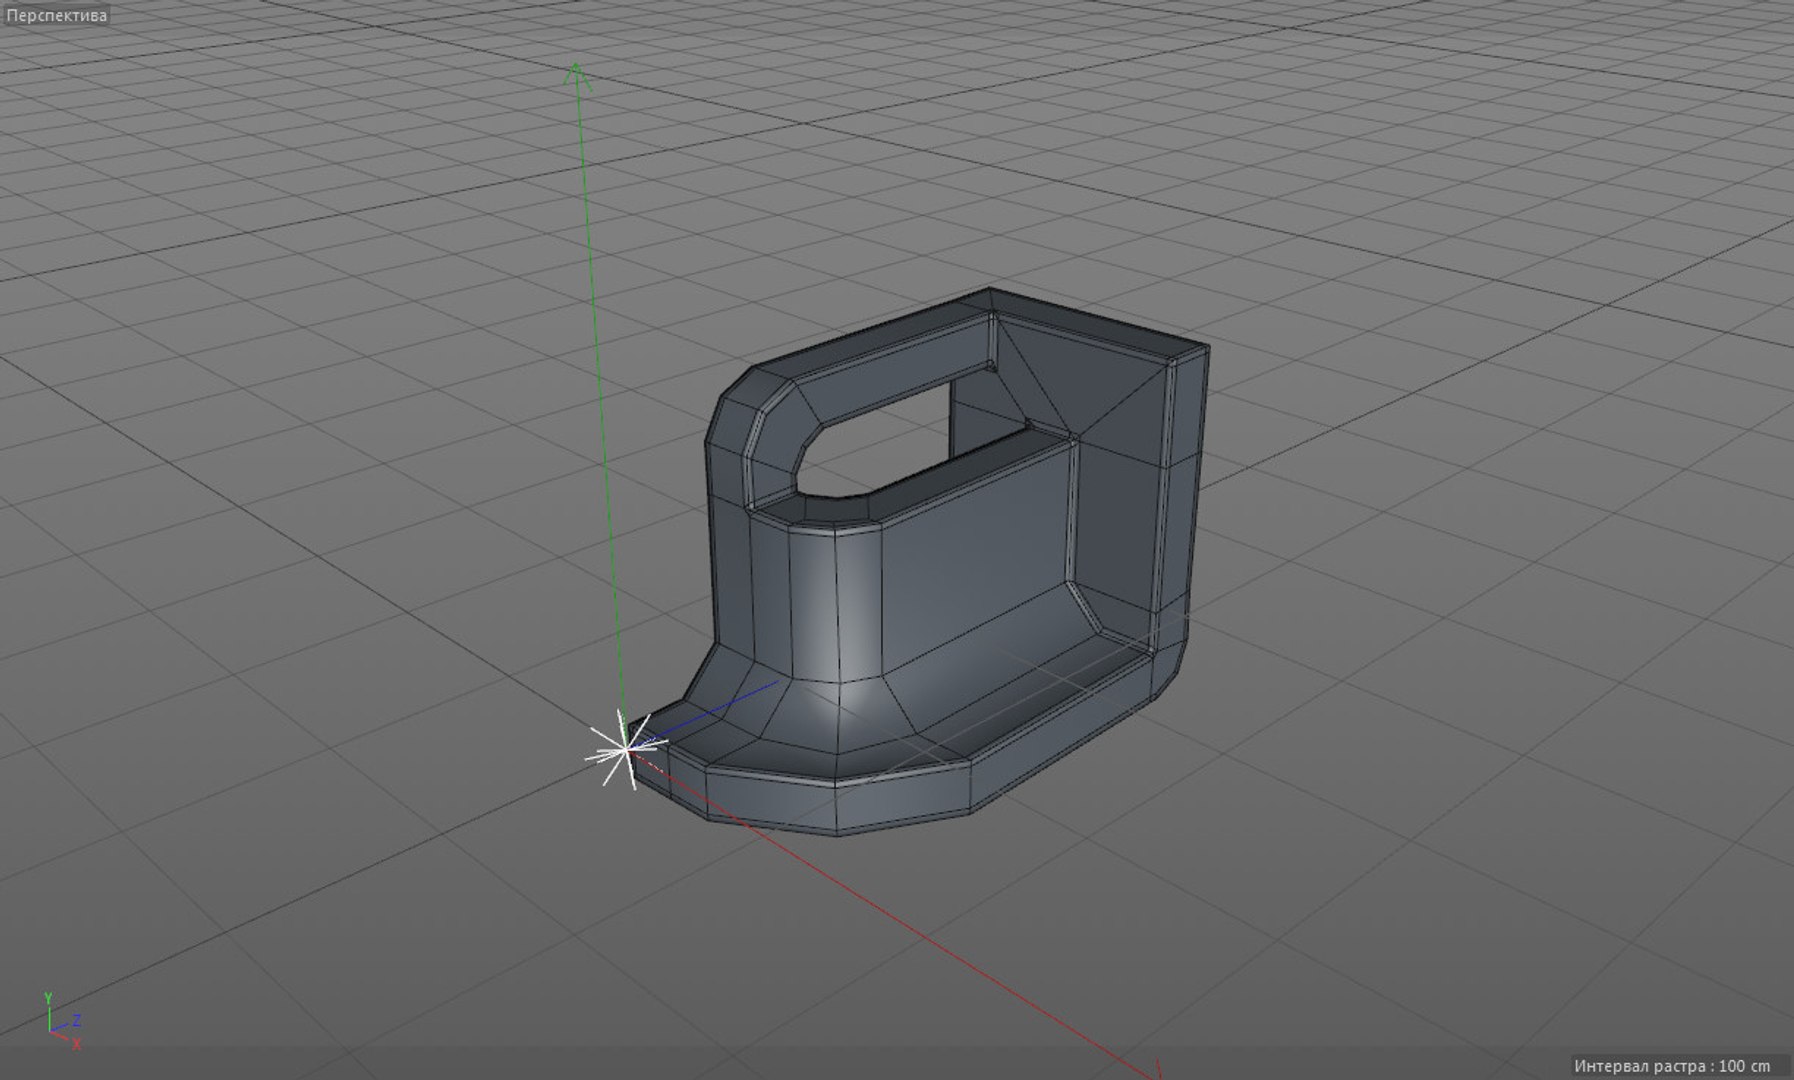Screen dimensions: 1794x1080
Task: Click the red X letter in corner gizmo
Action: (x=76, y=1044)
